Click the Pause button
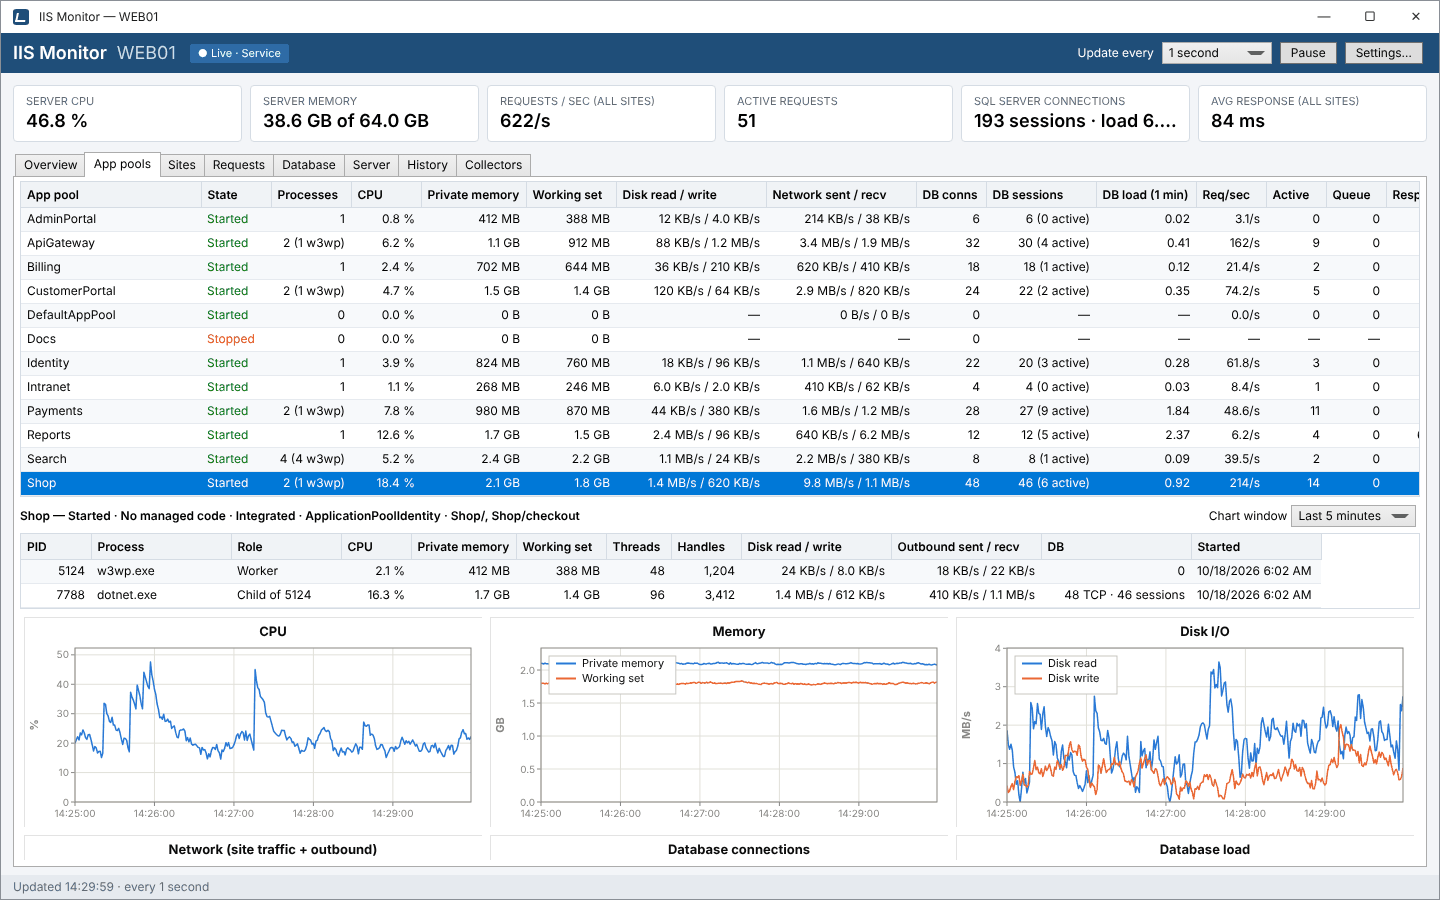 [1307, 53]
